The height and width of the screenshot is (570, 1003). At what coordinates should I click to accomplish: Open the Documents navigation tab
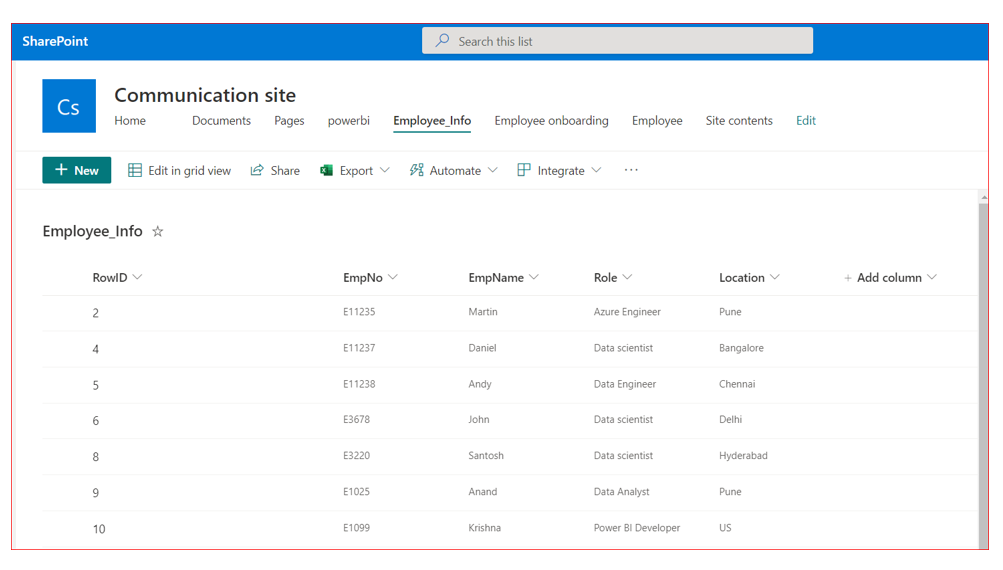(221, 120)
